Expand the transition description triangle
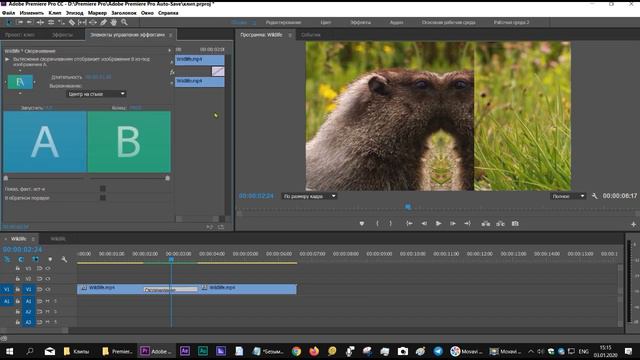 click(7, 60)
